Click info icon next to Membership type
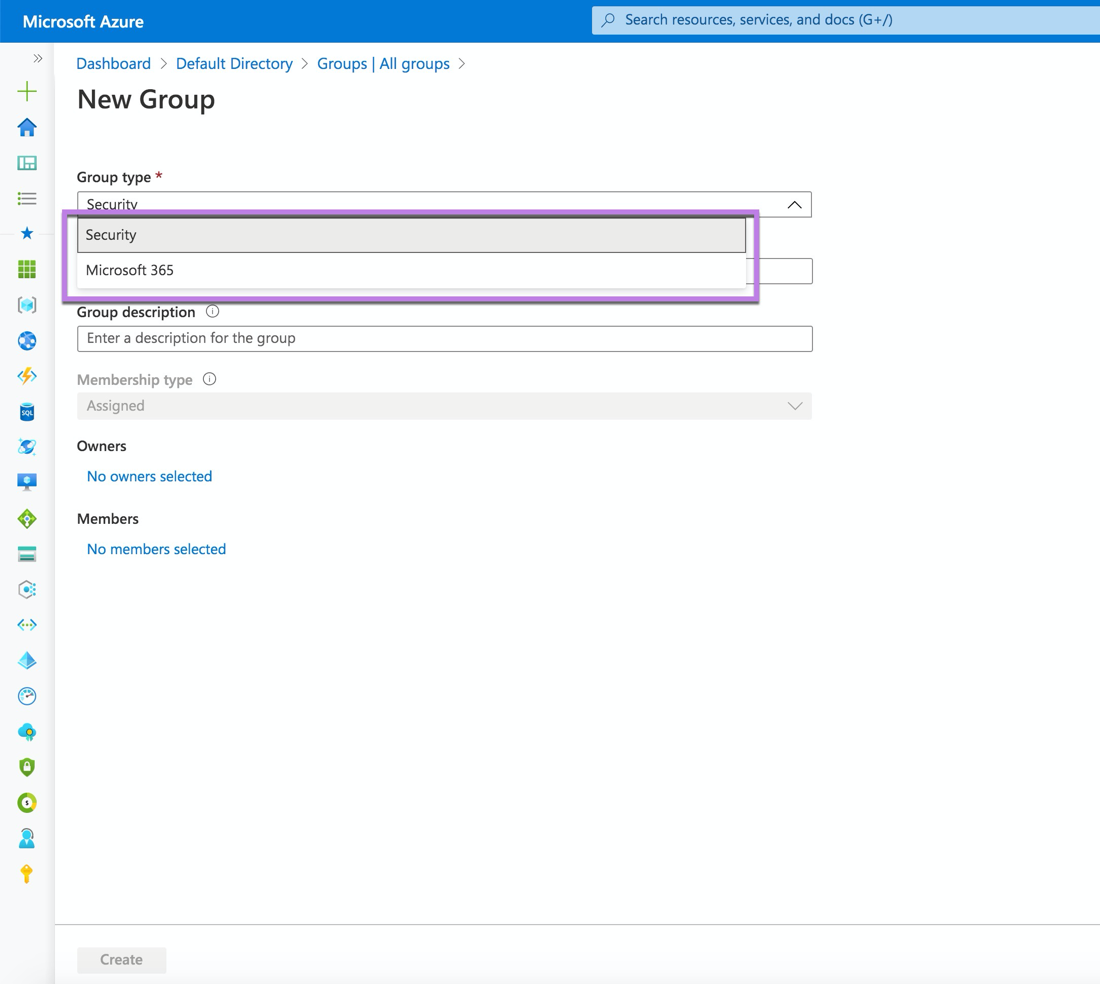1100x984 pixels. tap(209, 379)
